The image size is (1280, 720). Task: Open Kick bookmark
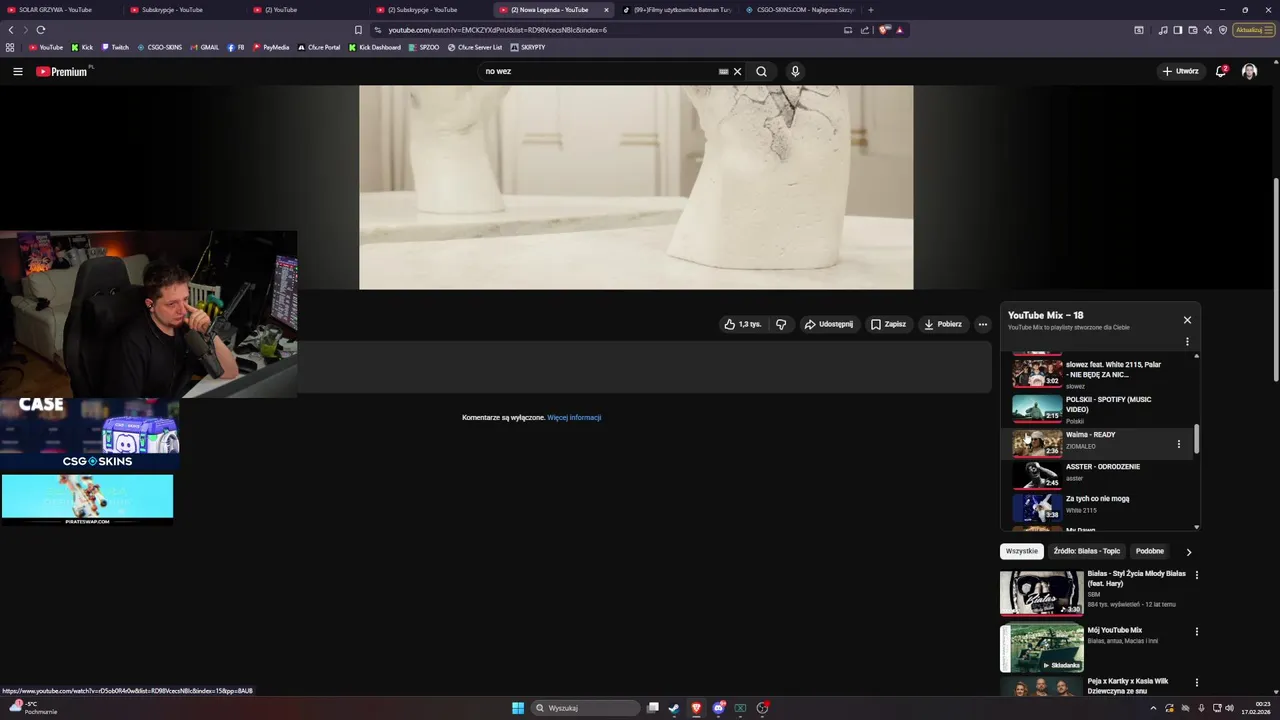[x=82, y=47]
